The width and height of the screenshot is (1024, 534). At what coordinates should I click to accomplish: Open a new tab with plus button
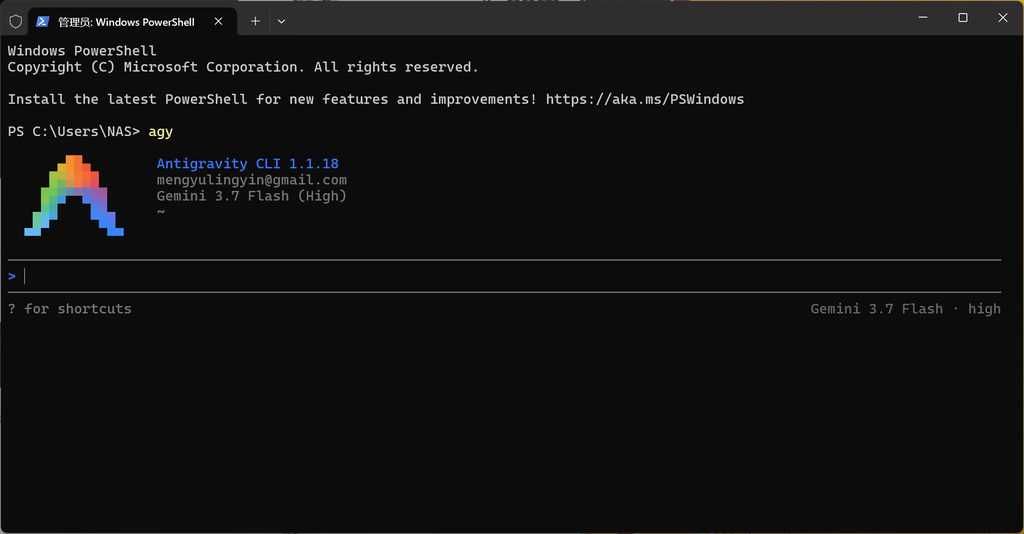(x=255, y=22)
